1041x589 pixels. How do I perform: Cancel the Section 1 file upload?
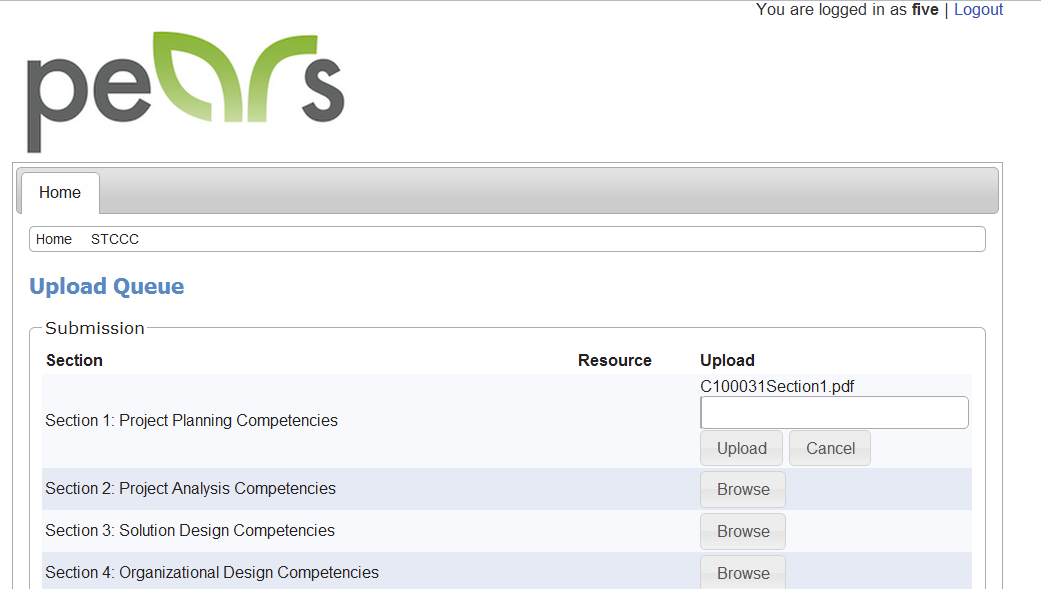[x=829, y=449]
